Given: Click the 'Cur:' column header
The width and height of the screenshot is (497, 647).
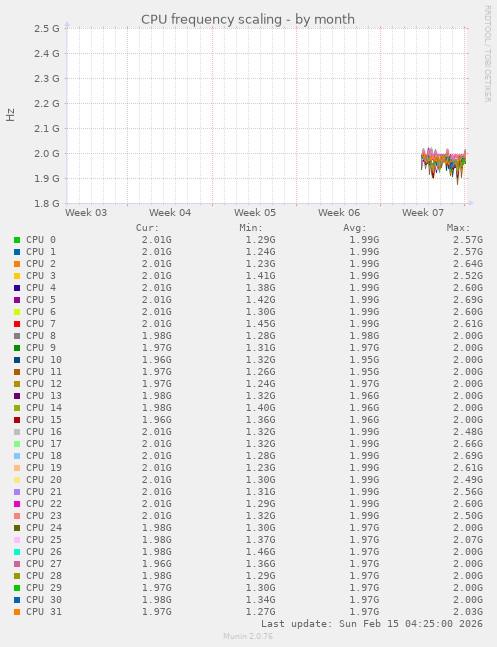Looking at the screenshot, I should (147, 228).
